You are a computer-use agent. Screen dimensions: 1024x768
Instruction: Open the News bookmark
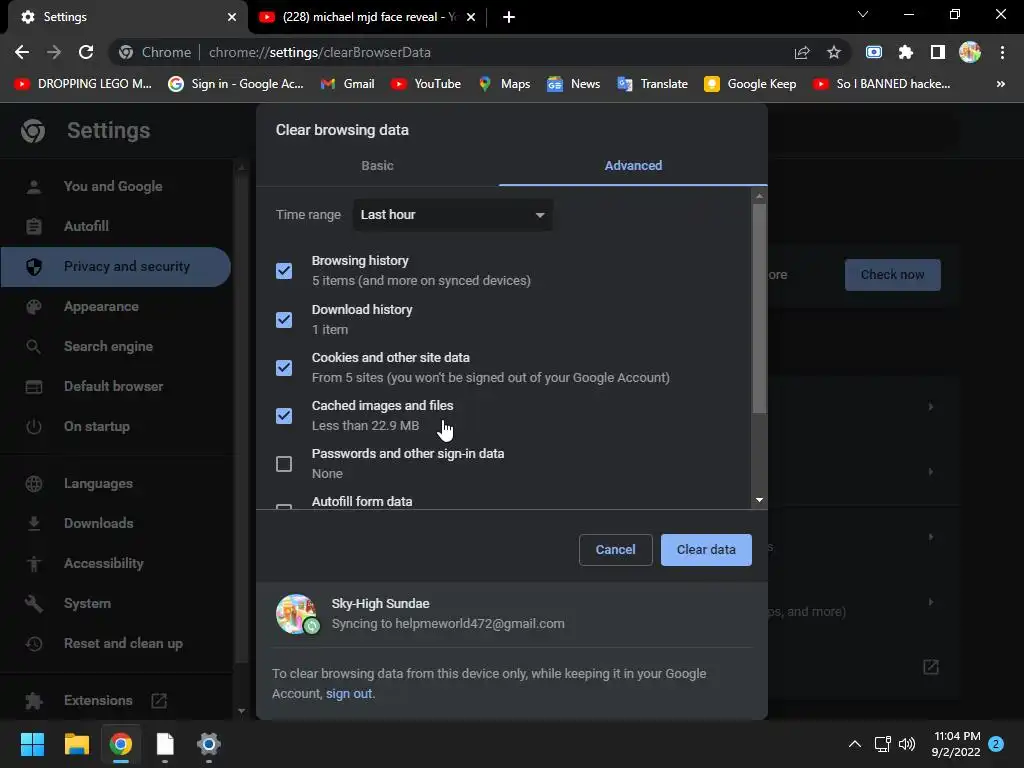pyautogui.click(x=573, y=84)
